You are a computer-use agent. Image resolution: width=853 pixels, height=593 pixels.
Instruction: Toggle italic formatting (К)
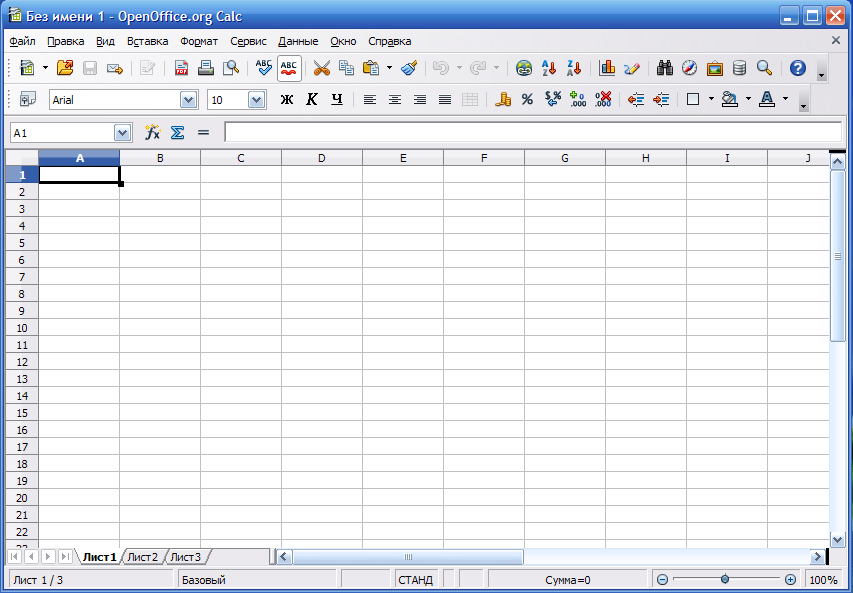311,99
